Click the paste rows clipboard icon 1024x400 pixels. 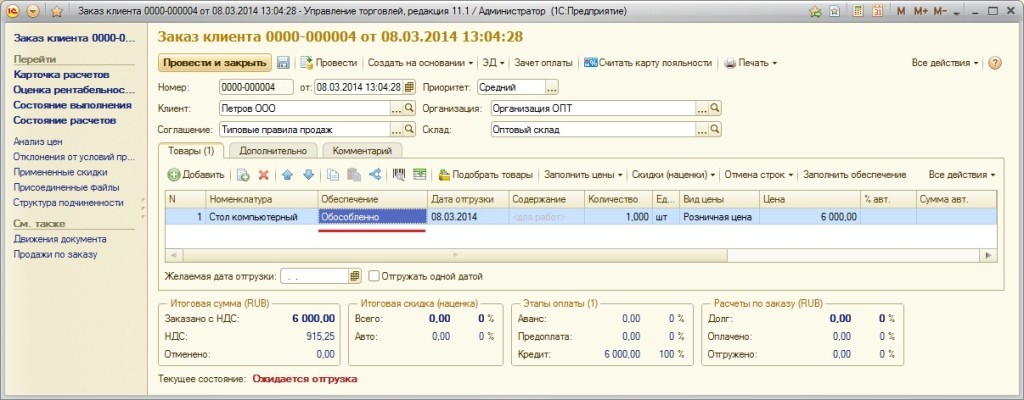353,175
